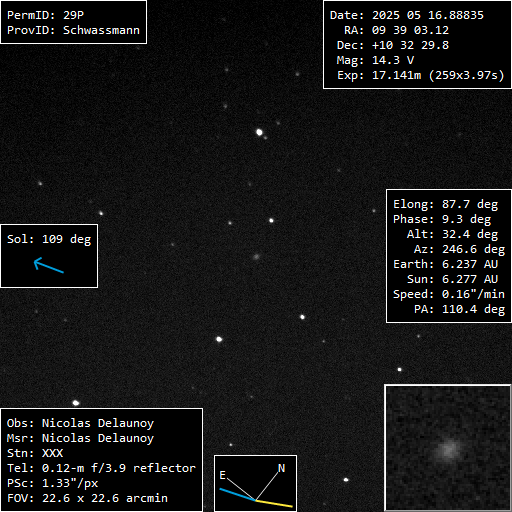Click the ProvID: Schwassmann text

coord(73,30)
